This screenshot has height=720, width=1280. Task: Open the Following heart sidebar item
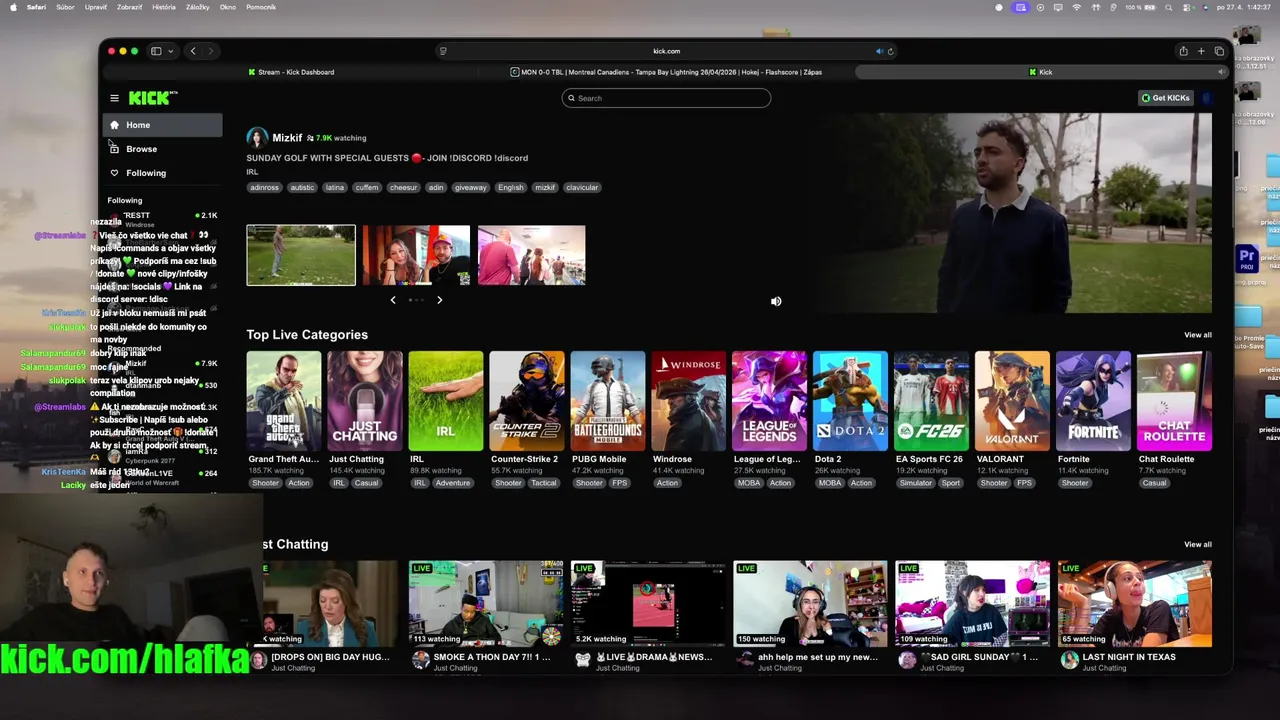point(162,173)
